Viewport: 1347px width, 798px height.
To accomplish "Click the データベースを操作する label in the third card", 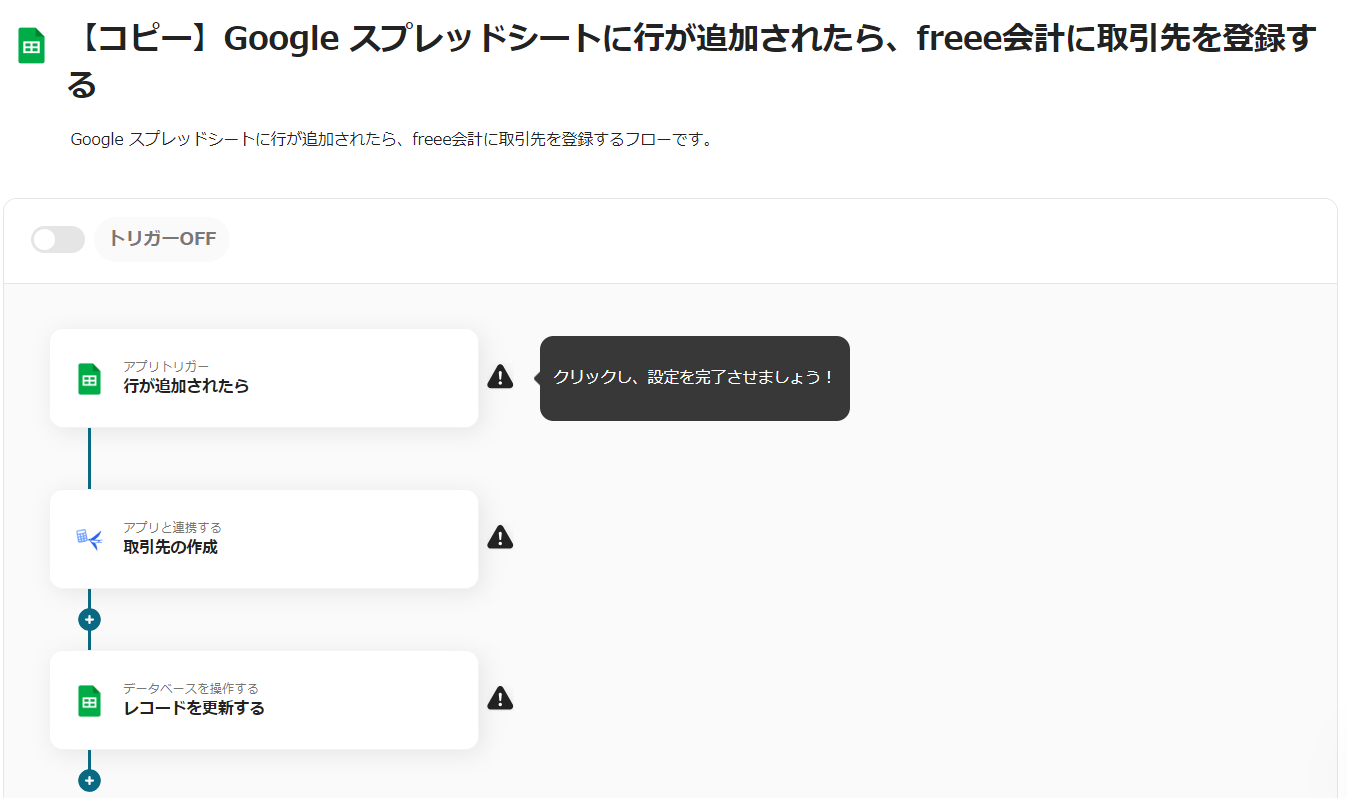I will [x=191, y=688].
